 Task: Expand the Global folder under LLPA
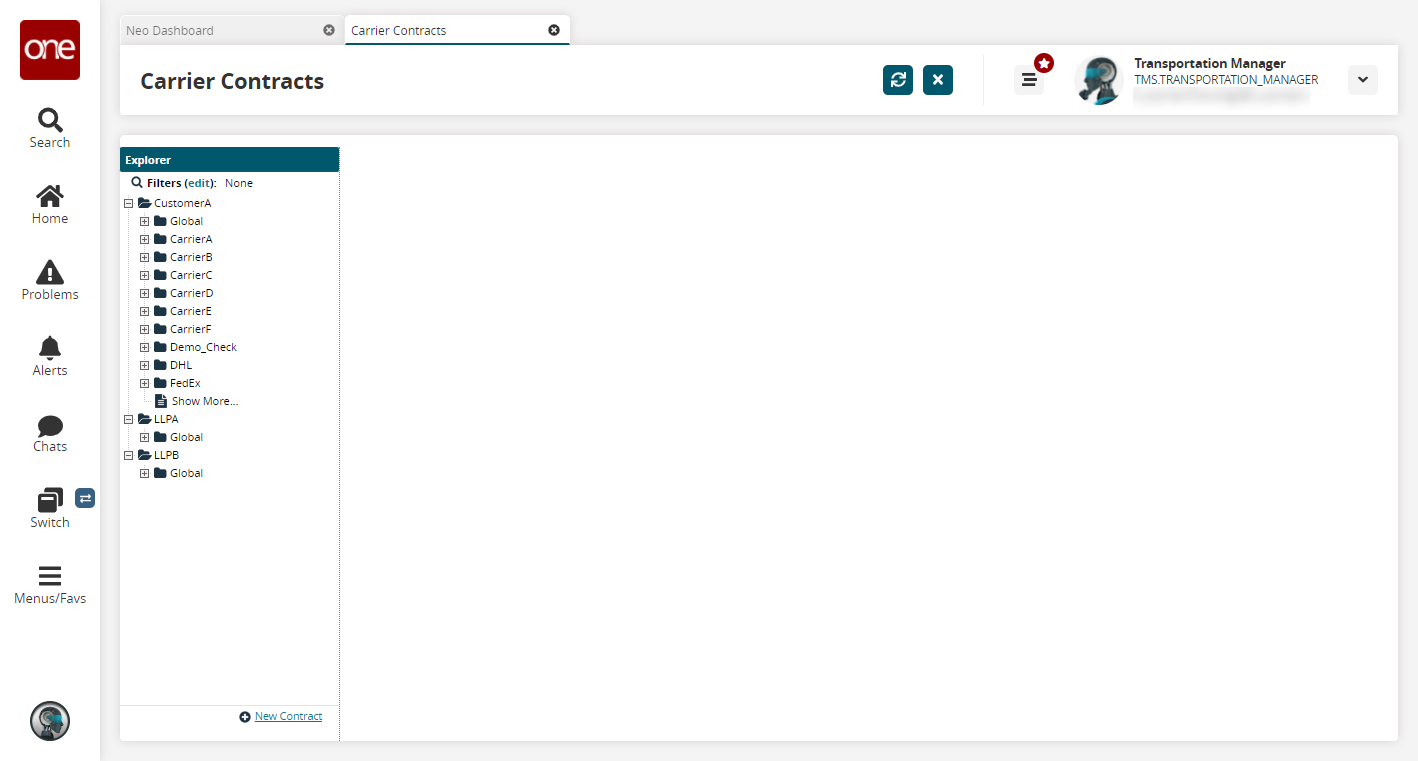[144, 437]
